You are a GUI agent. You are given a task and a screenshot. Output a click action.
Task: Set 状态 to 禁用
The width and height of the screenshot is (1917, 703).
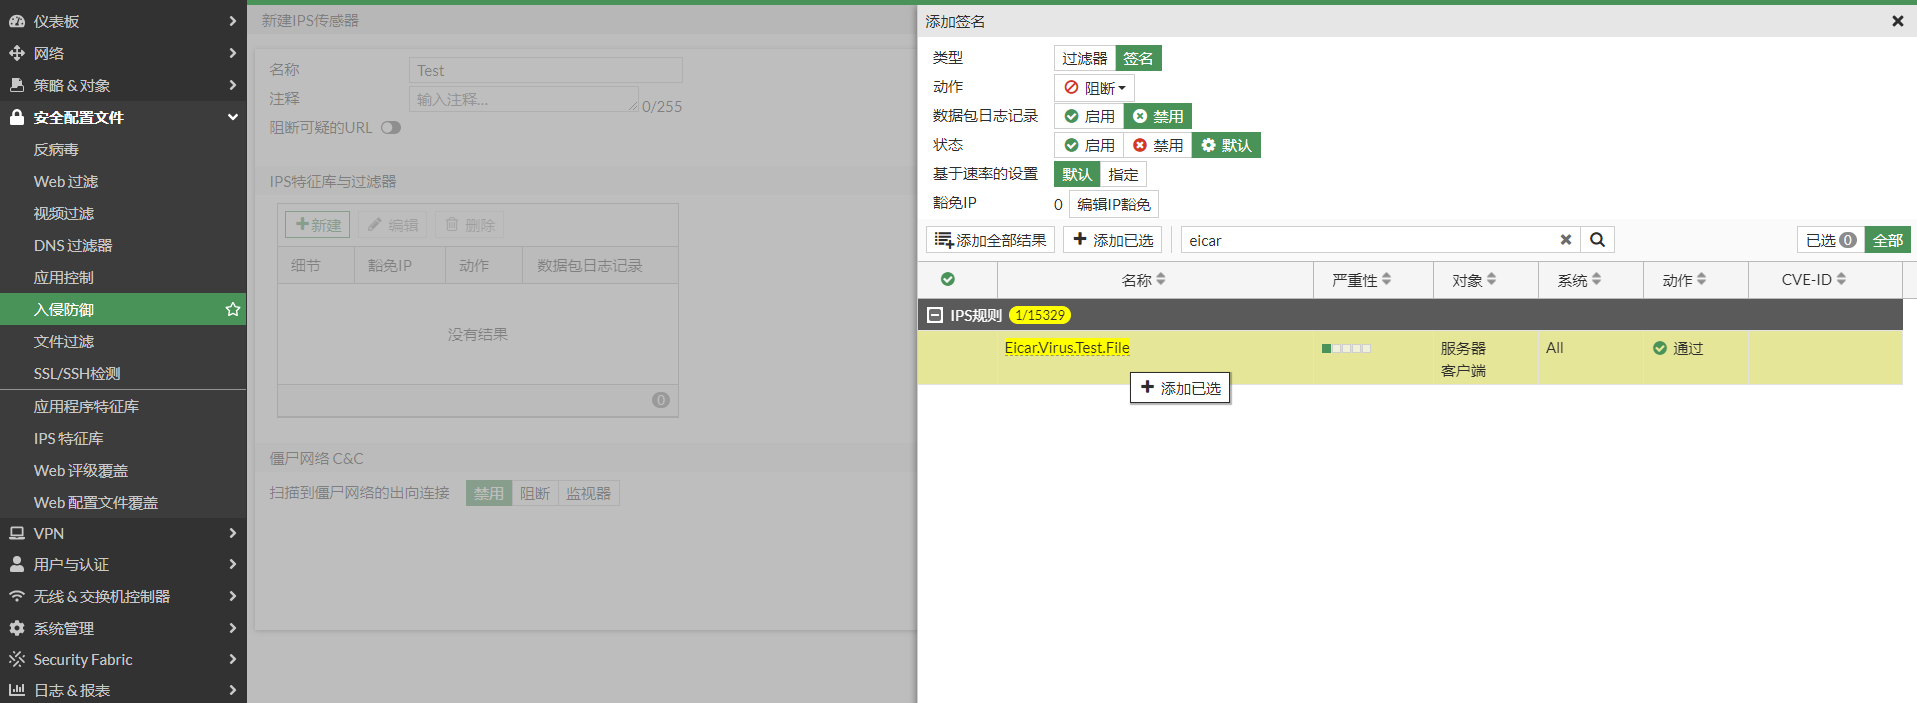pyautogui.click(x=1157, y=146)
